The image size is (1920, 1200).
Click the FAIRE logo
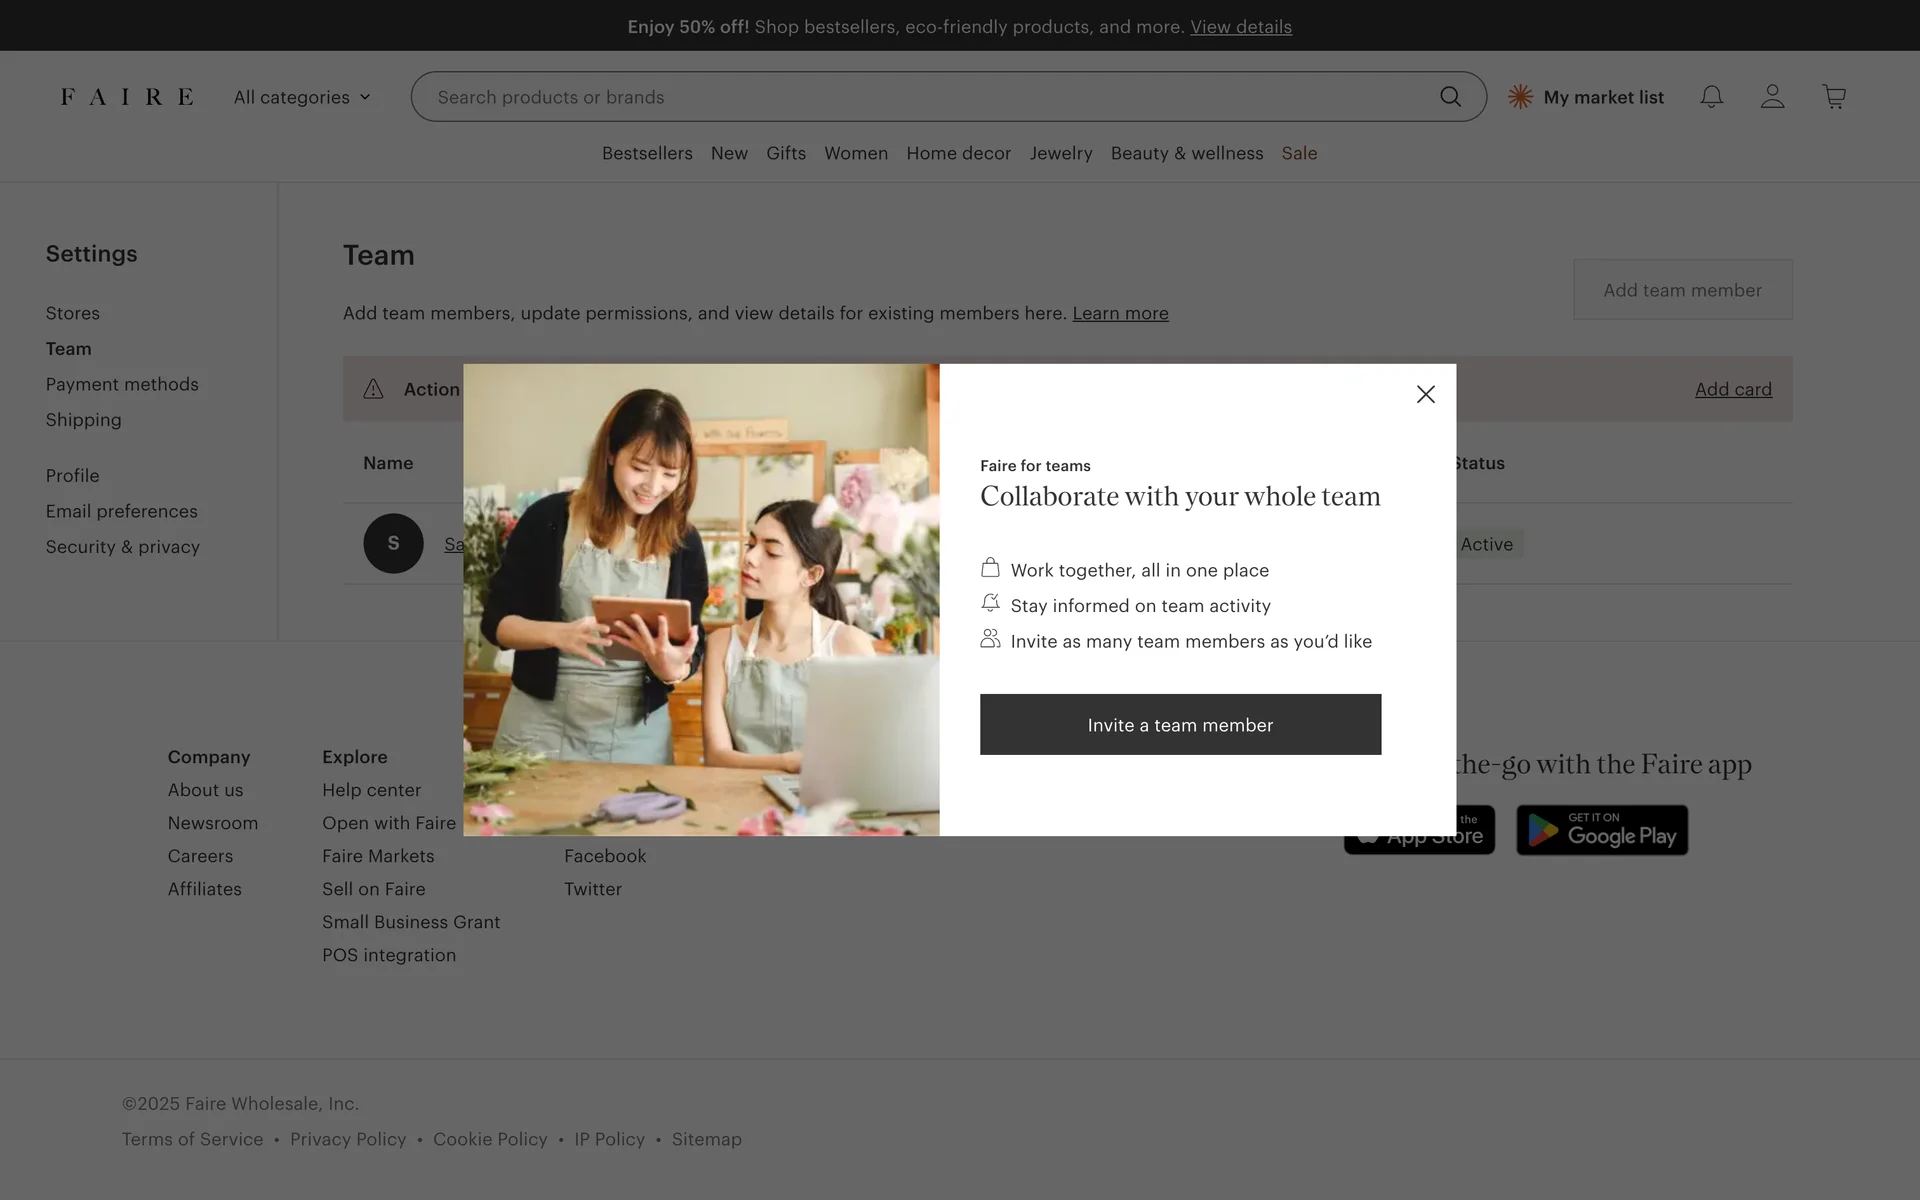point(127,97)
